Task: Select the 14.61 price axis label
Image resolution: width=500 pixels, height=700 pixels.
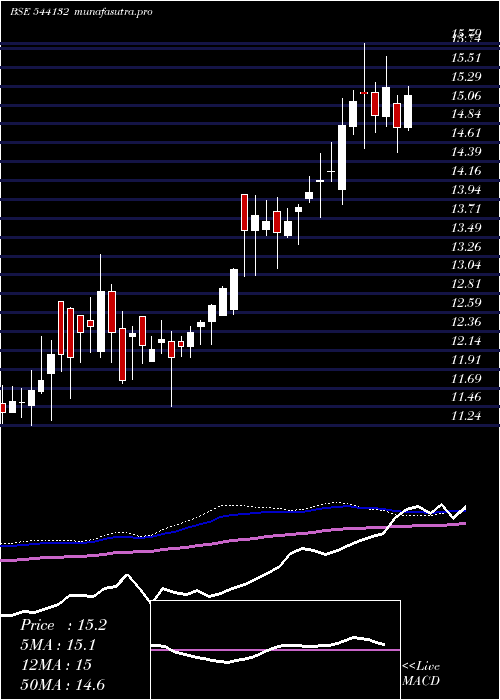Action: (466, 133)
